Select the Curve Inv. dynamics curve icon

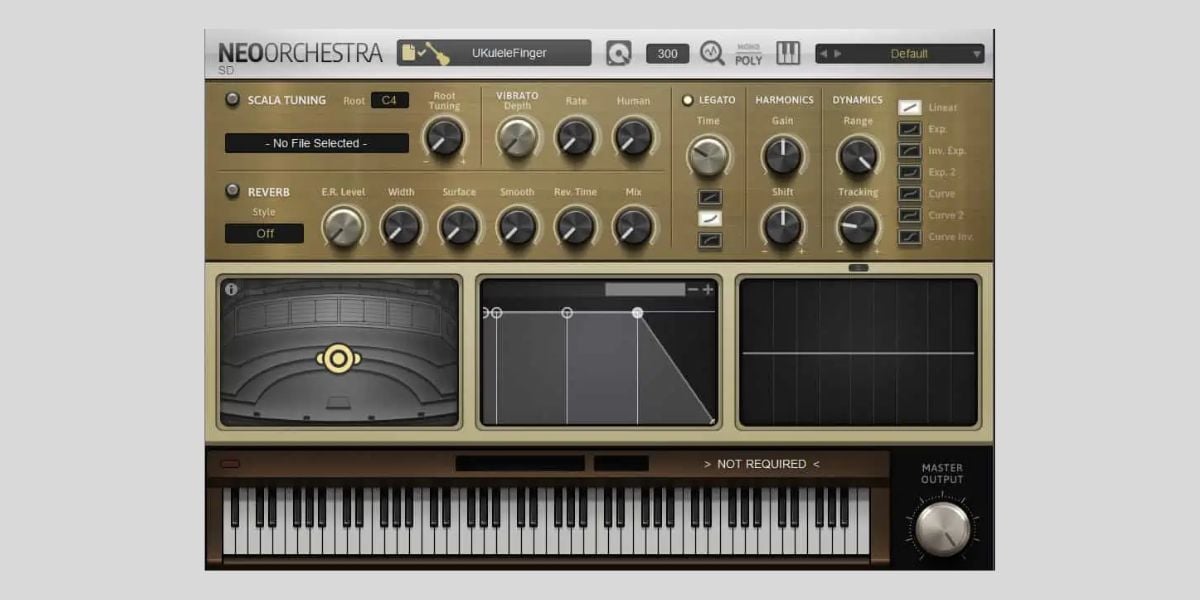(910, 237)
